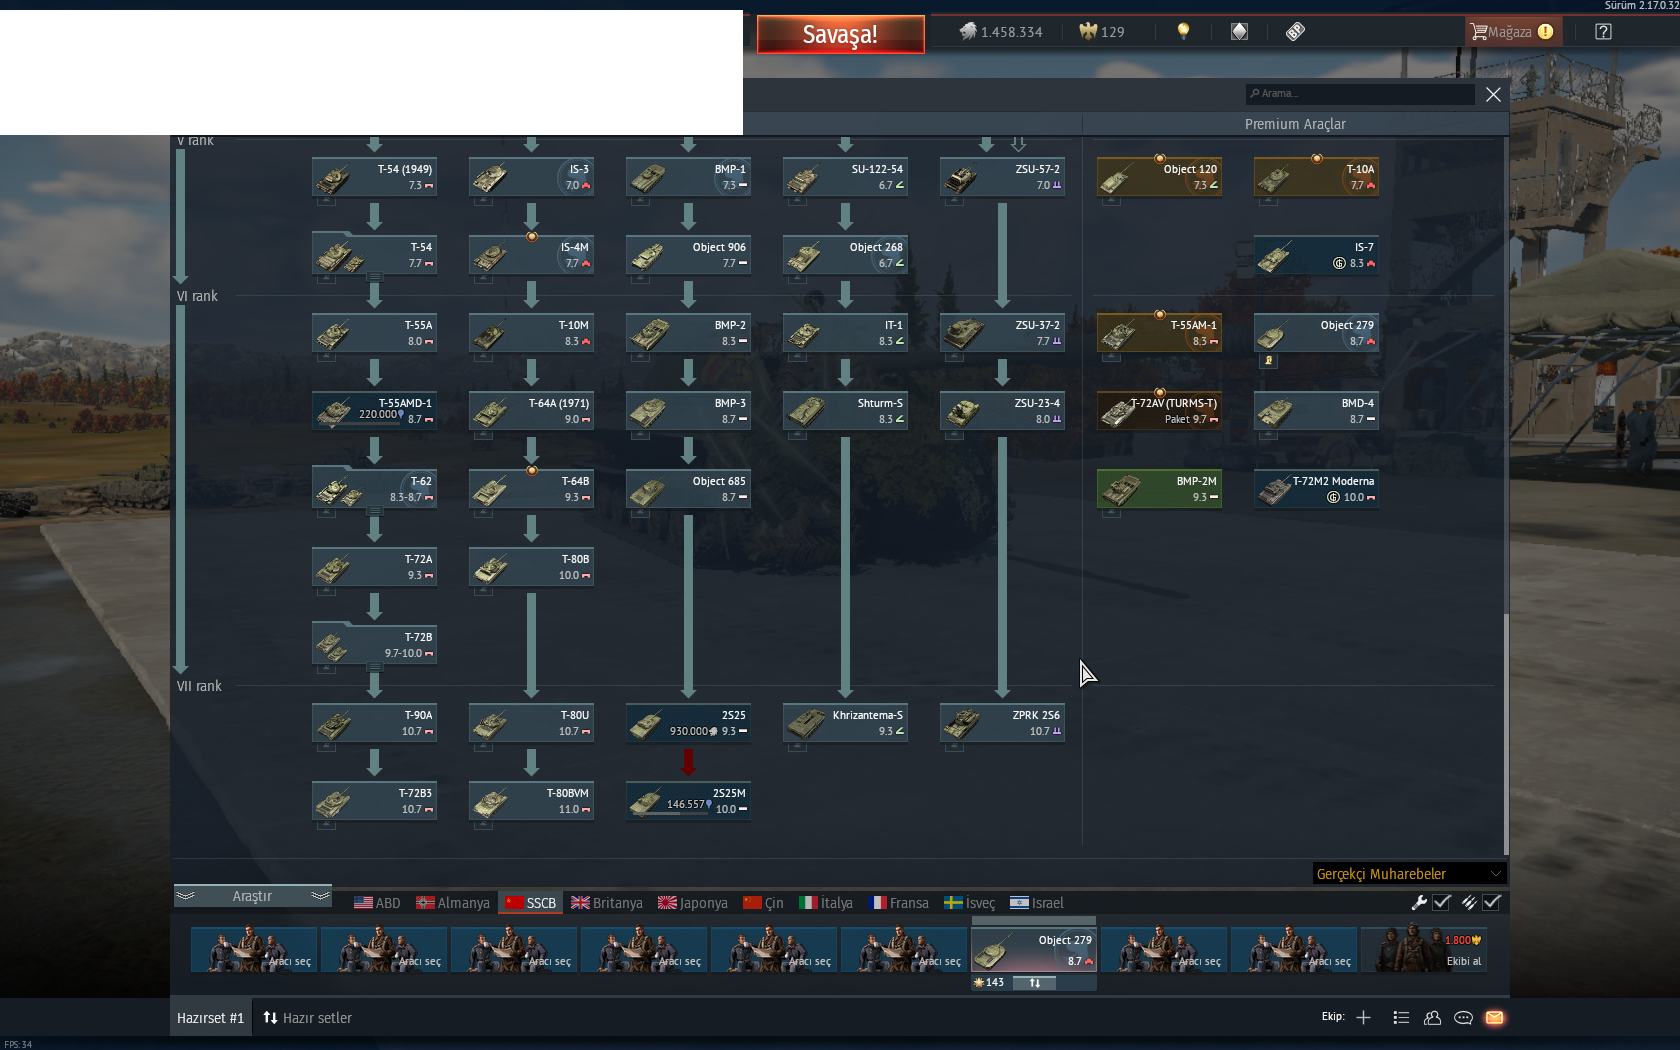
Task: Toggle the auto-repair checkbox beside wrench
Action: point(1442,902)
